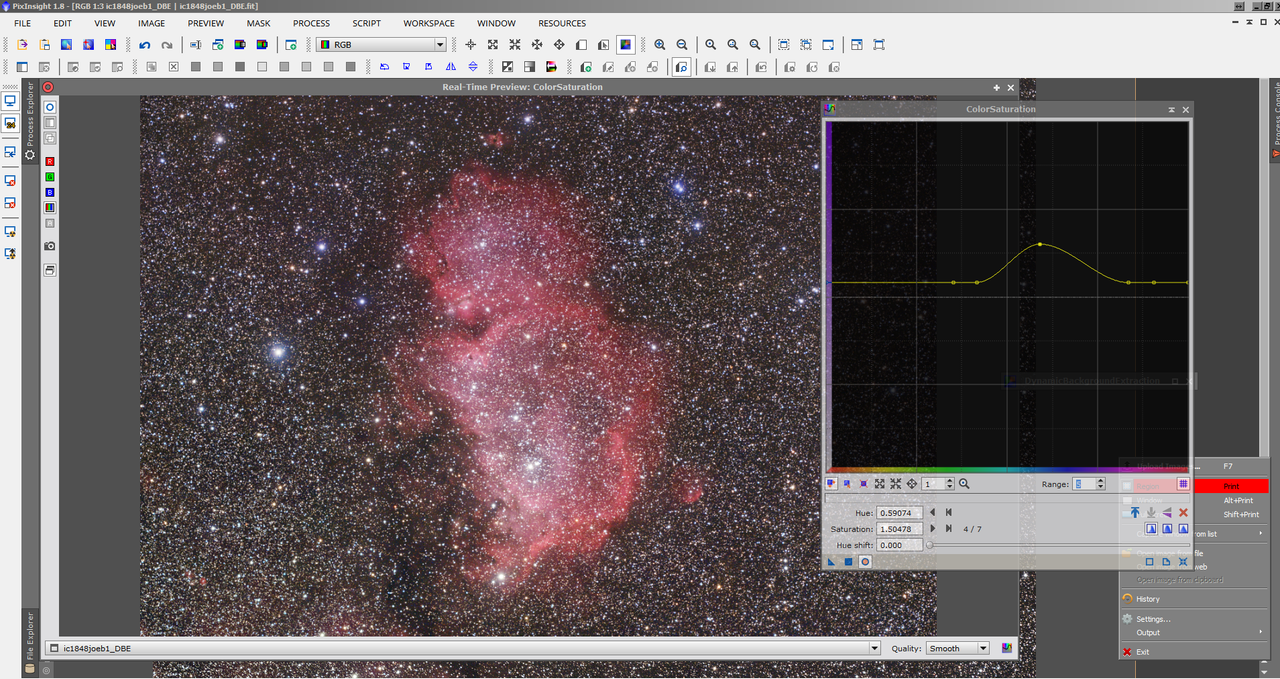Select linear interpolation button
Viewport: 1280px width, 679px height.
tap(1183, 528)
